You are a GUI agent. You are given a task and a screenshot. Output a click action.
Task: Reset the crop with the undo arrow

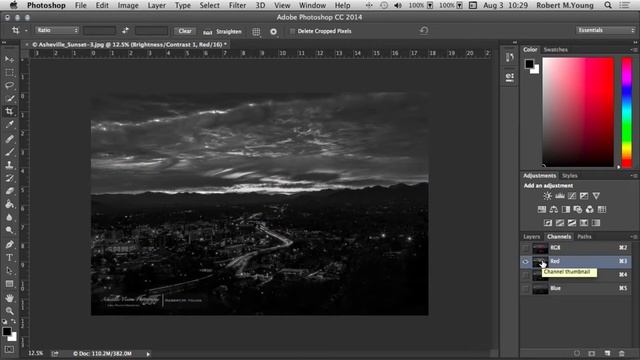pyautogui.click(x=424, y=31)
